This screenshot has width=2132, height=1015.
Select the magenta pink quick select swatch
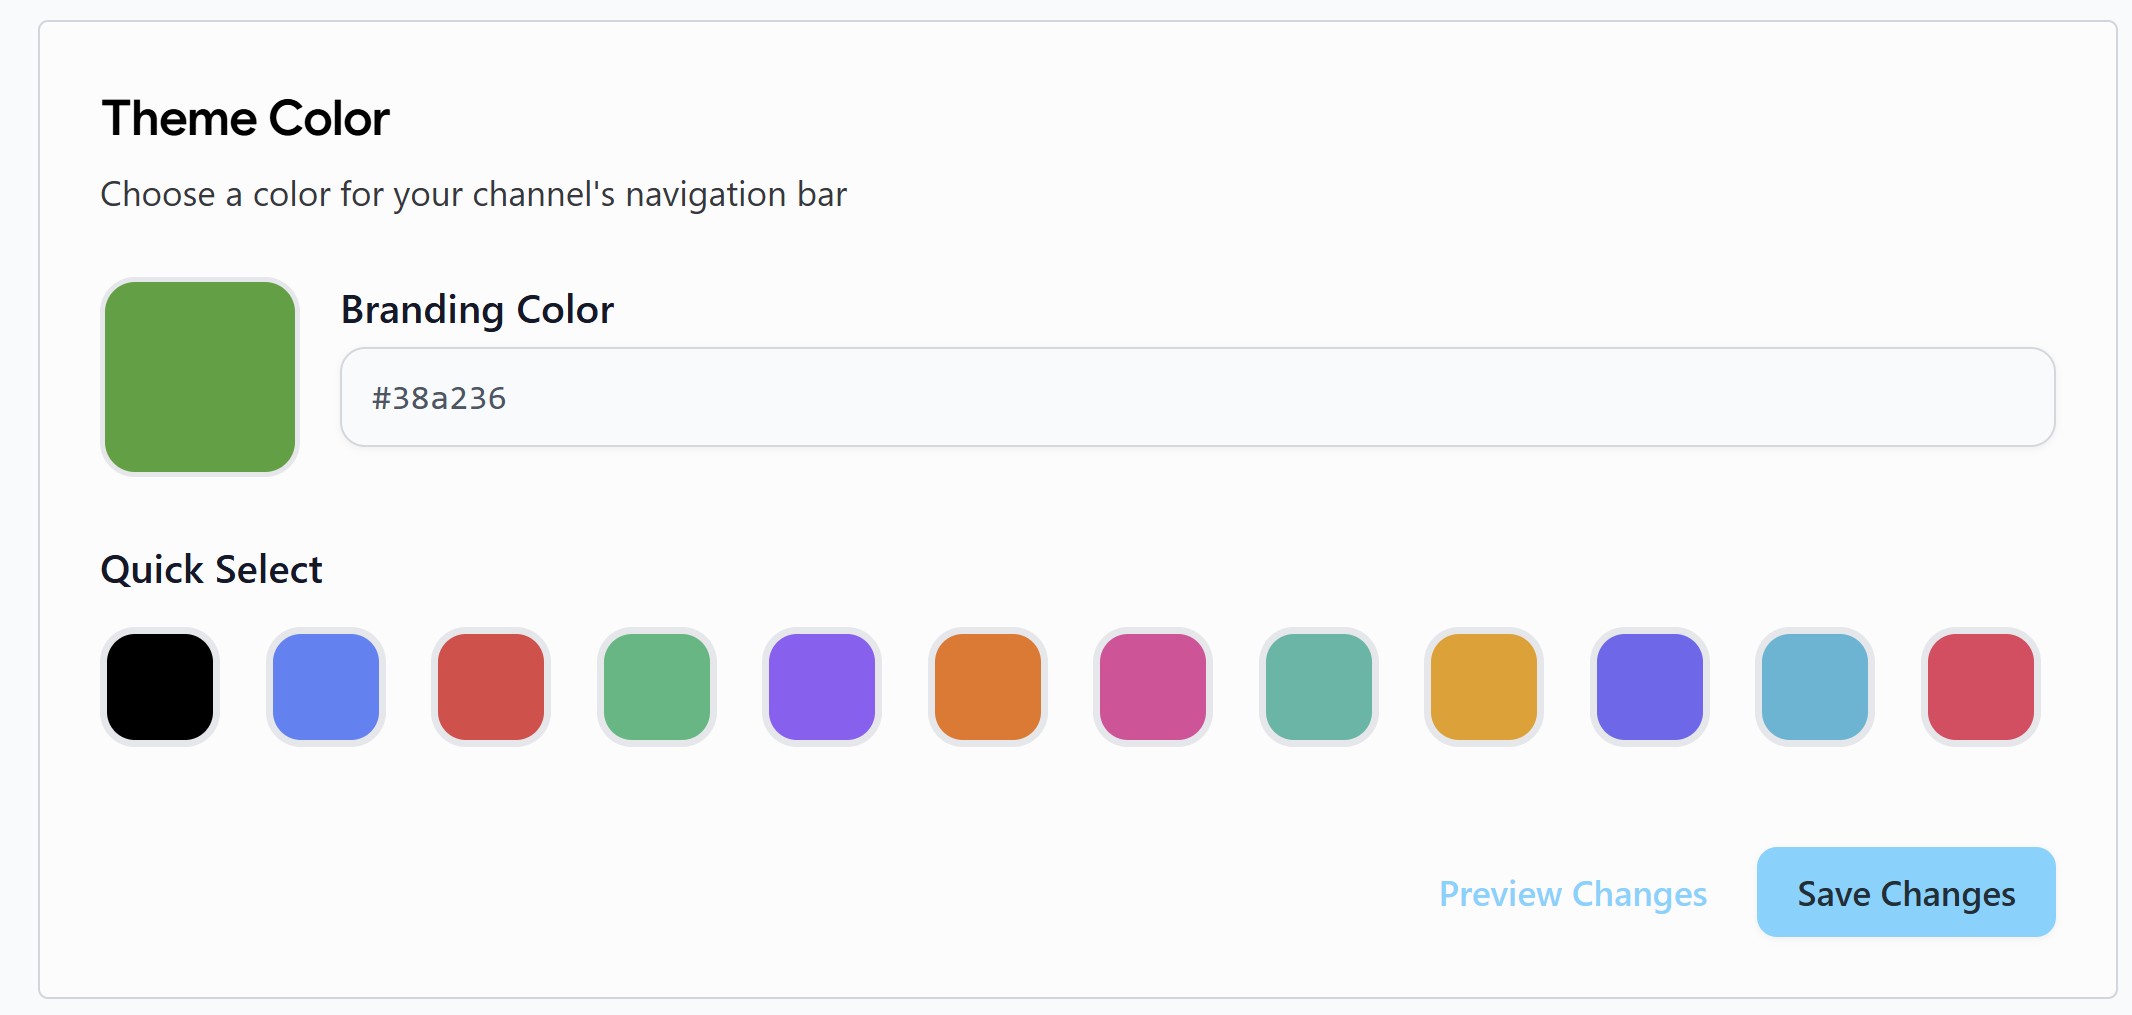[x=1153, y=687]
